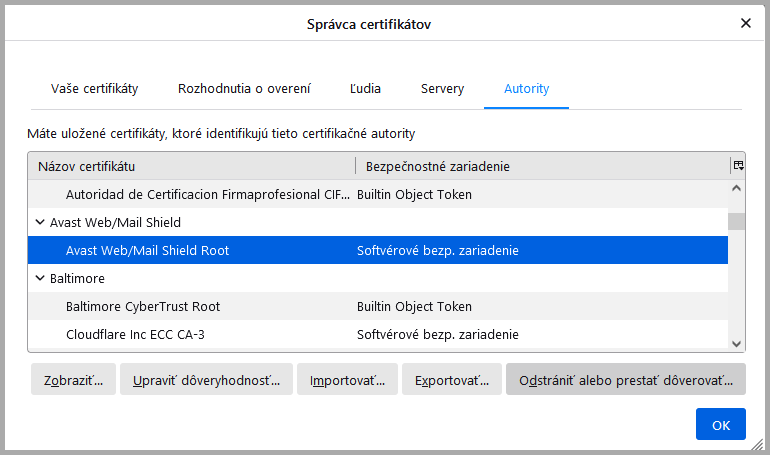This screenshot has height=455, width=770.
Task: Switch to the Ľudia tab
Action: pyautogui.click(x=365, y=89)
